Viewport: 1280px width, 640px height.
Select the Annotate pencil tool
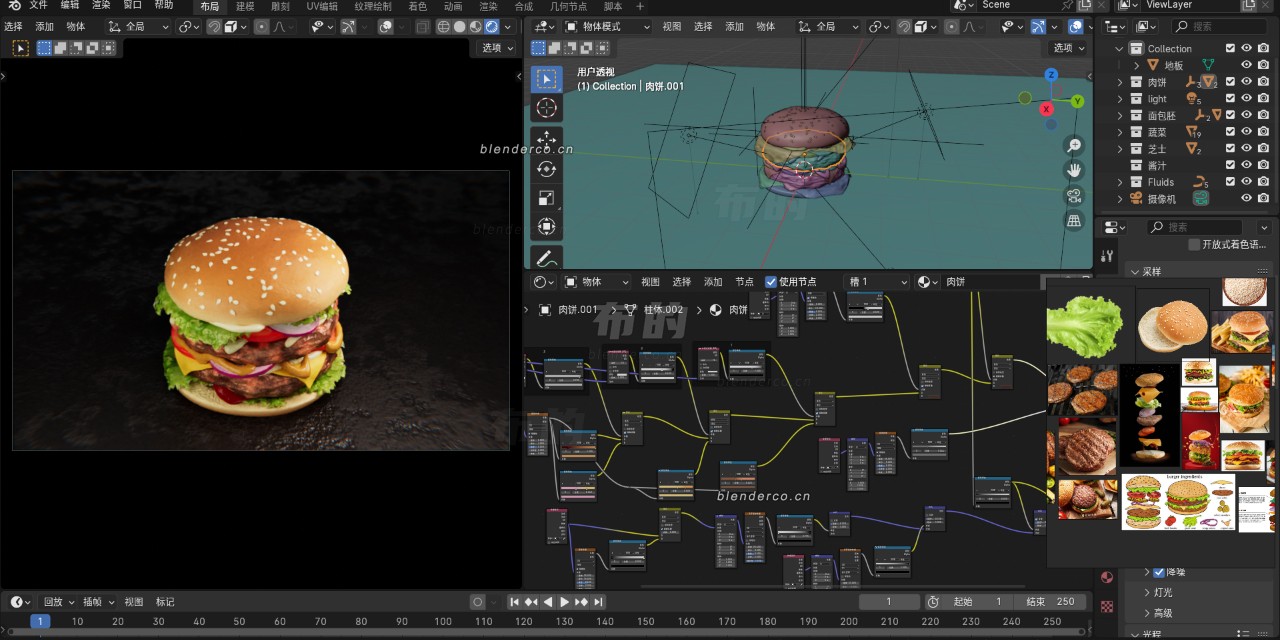pyautogui.click(x=546, y=258)
